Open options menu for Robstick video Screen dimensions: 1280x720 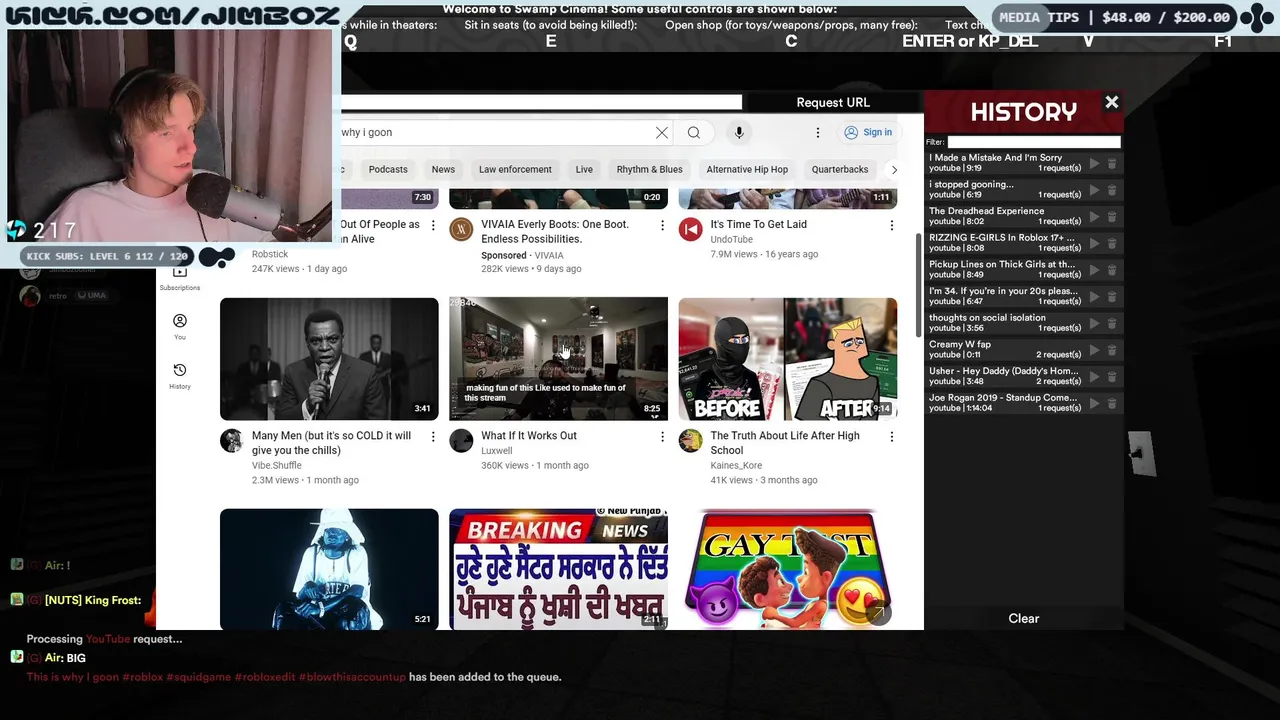[433, 225]
